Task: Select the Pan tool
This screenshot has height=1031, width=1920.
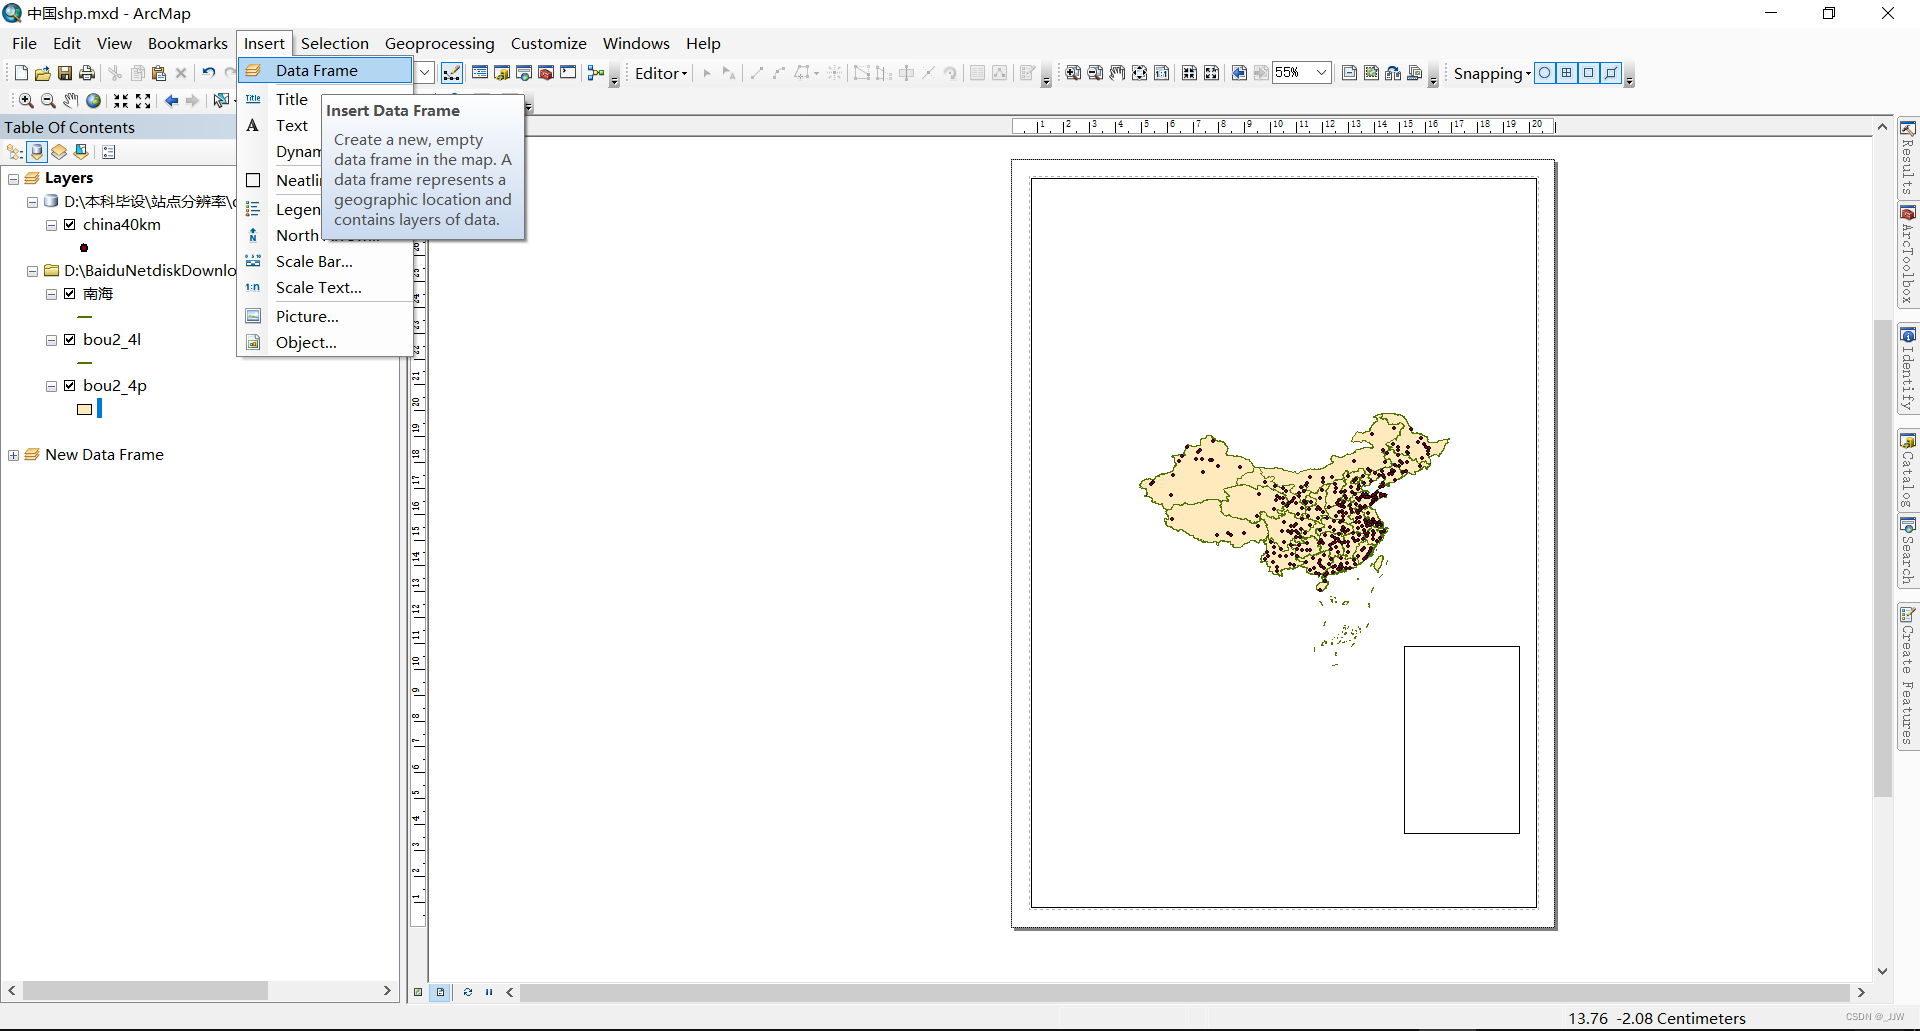Action: (70, 100)
